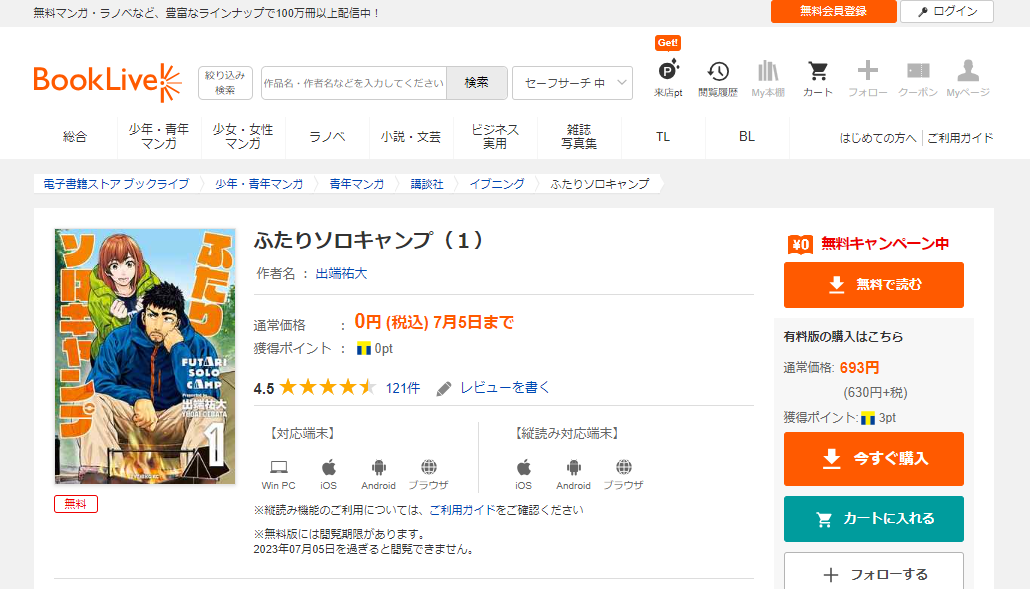
Task: Select the ラノベ menu tab
Action: pyautogui.click(x=327, y=137)
